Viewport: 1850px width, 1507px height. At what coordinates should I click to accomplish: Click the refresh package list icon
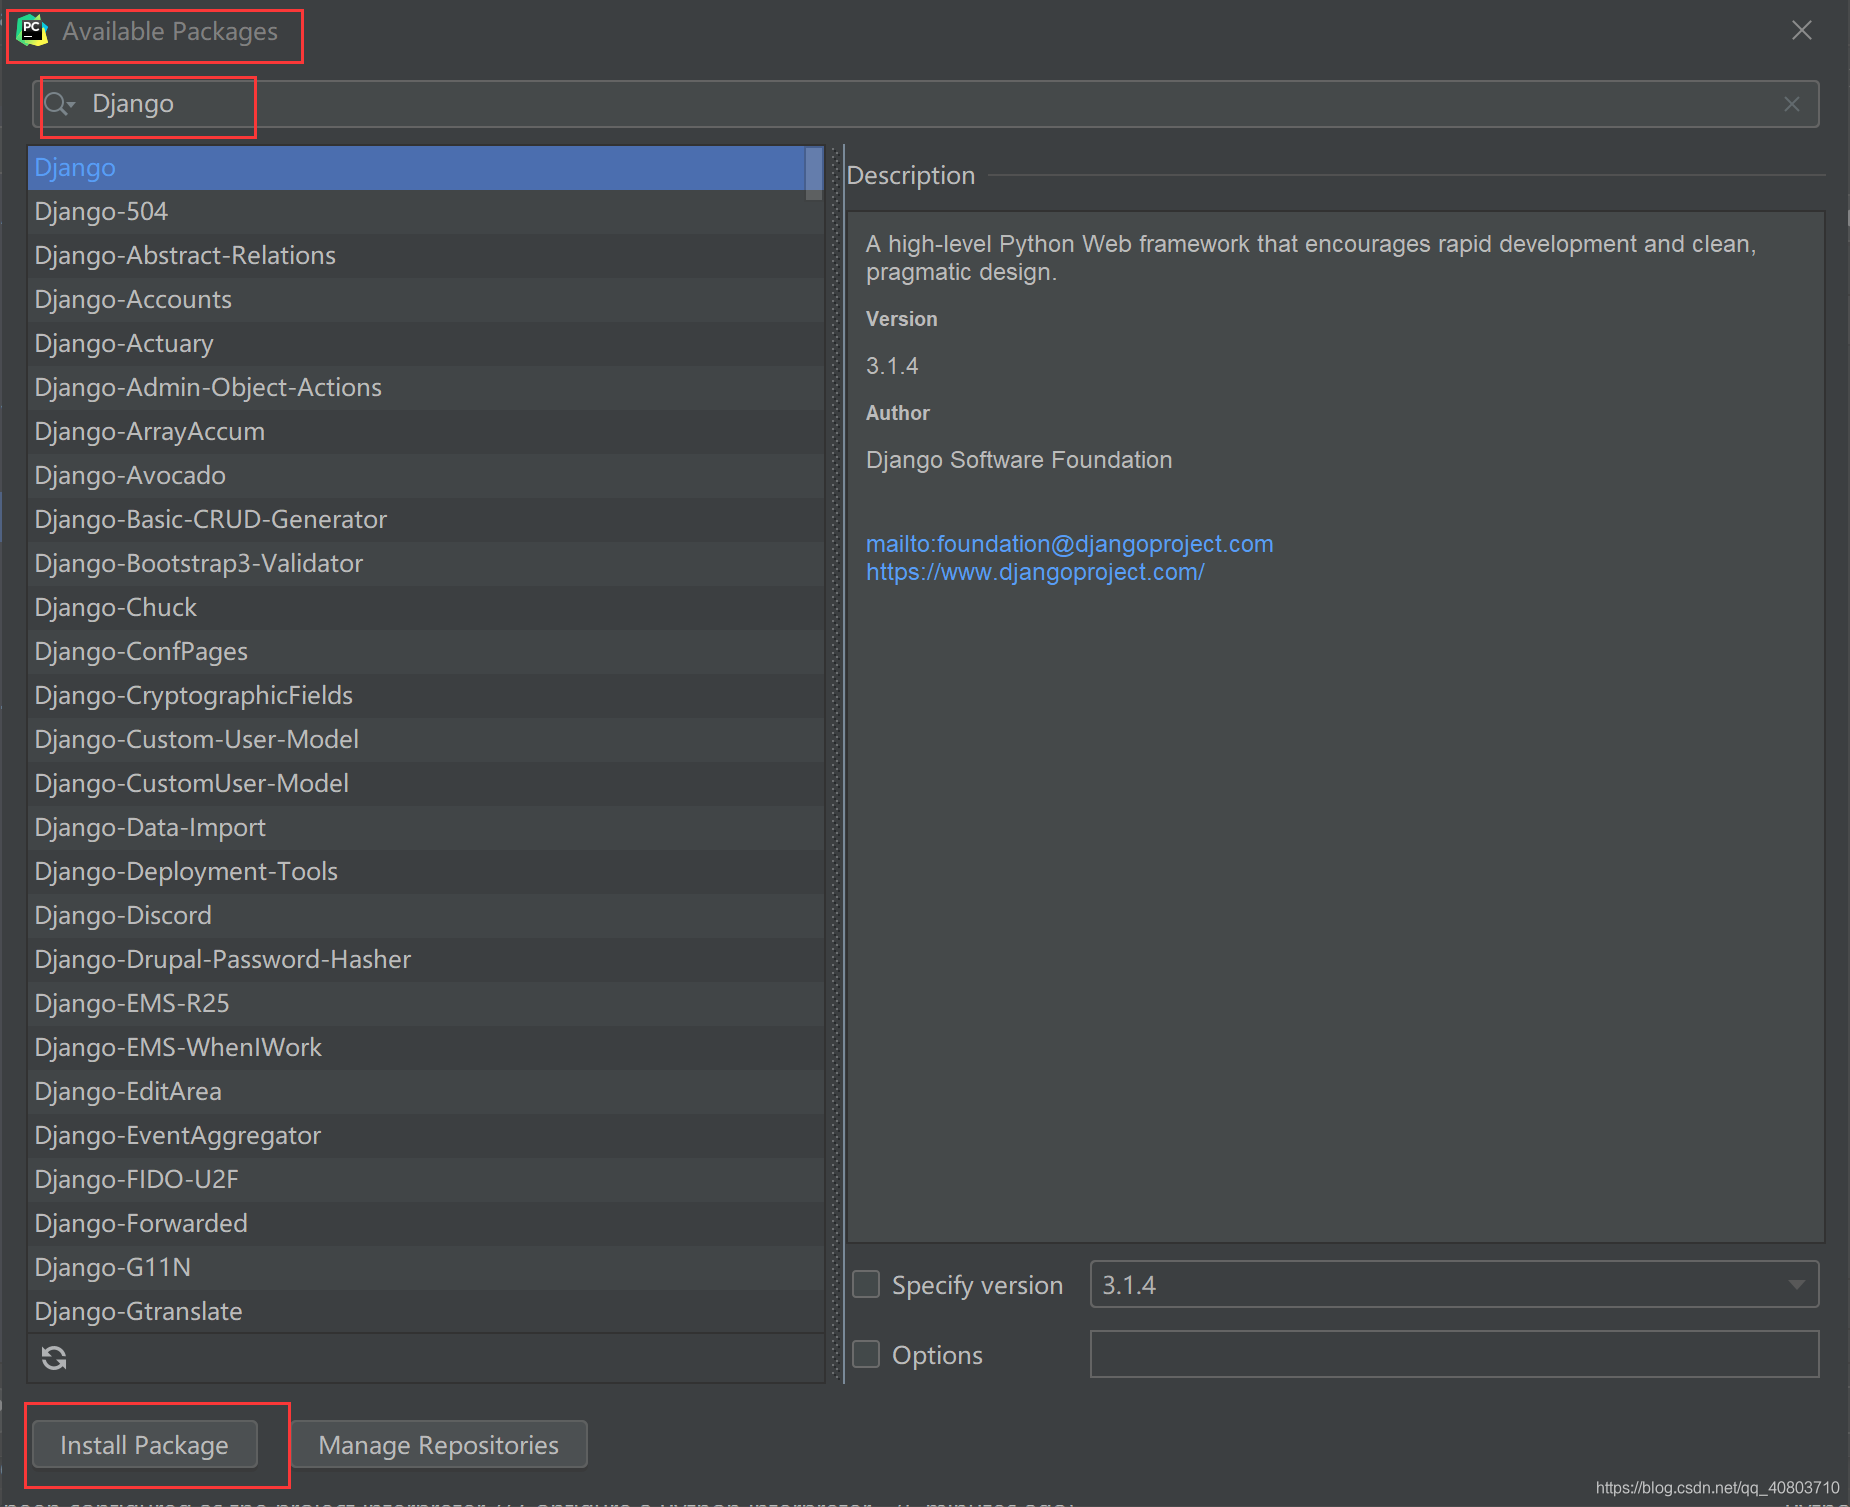pos(54,1358)
